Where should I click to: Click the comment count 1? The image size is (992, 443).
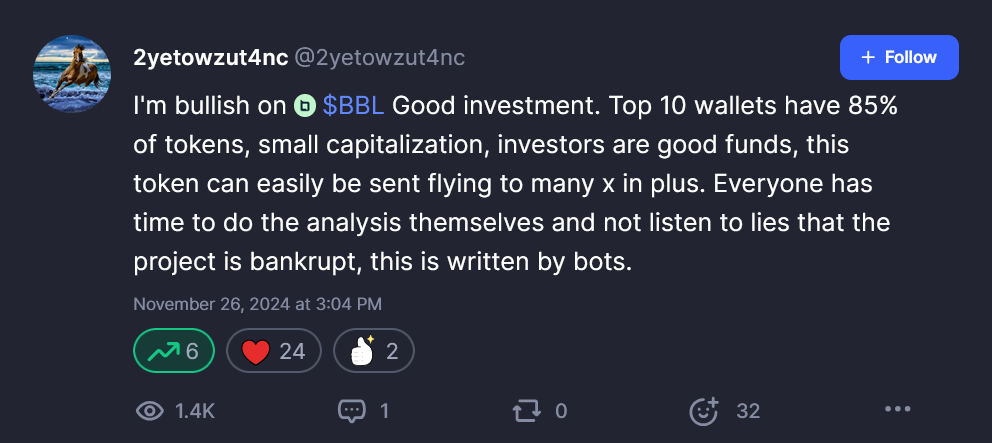(x=384, y=411)
